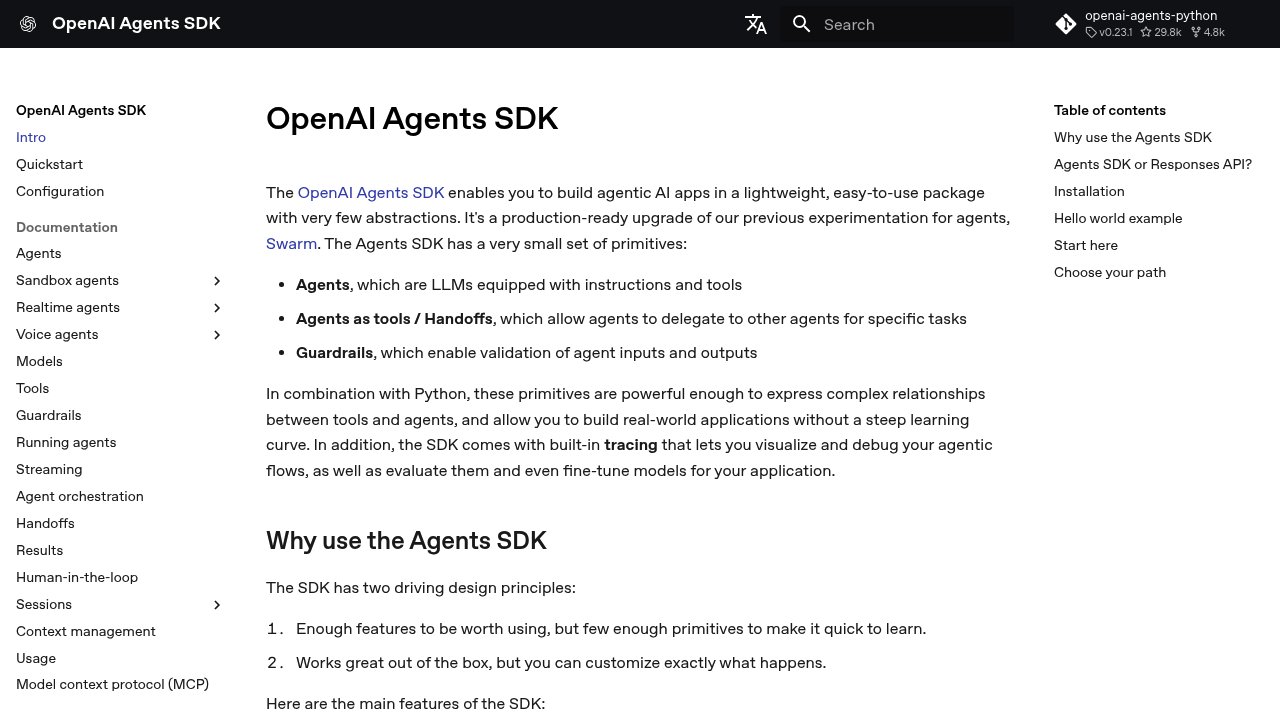The width and height of the screenshot is (1280, 720).
Task: Click the Voice agents sidebar label
Action: 57,335
